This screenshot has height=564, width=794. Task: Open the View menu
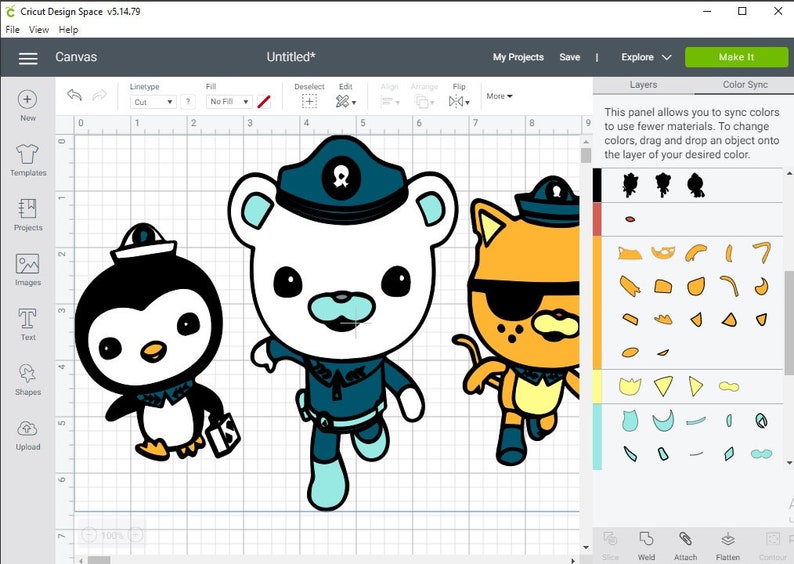(39, 30)
